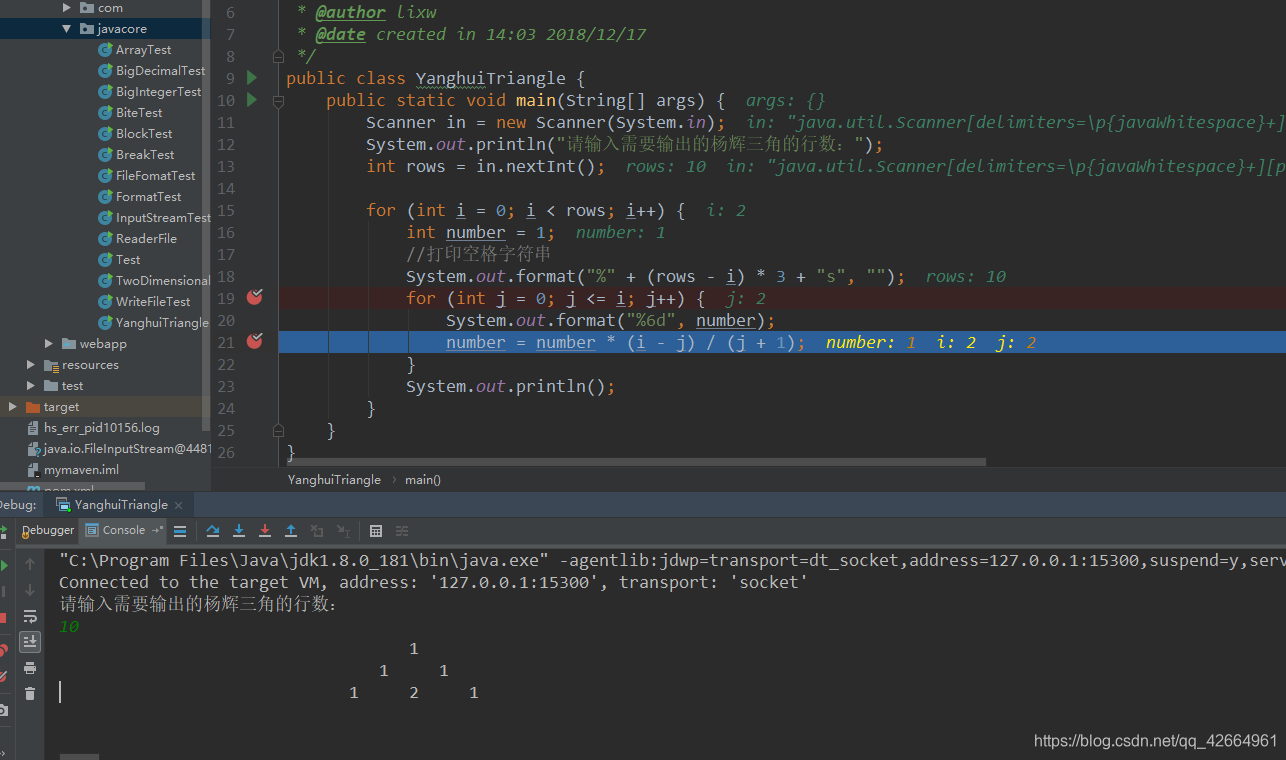Expand the webapp folder

tap(49, 344)
